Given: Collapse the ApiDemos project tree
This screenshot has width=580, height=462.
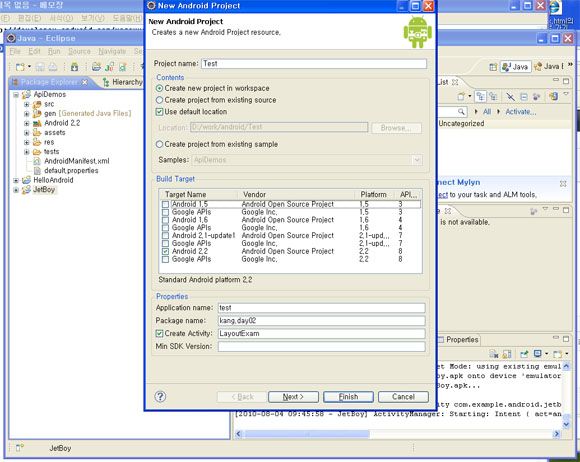Looking at the screenshot, I should click(x=16, y=95).
